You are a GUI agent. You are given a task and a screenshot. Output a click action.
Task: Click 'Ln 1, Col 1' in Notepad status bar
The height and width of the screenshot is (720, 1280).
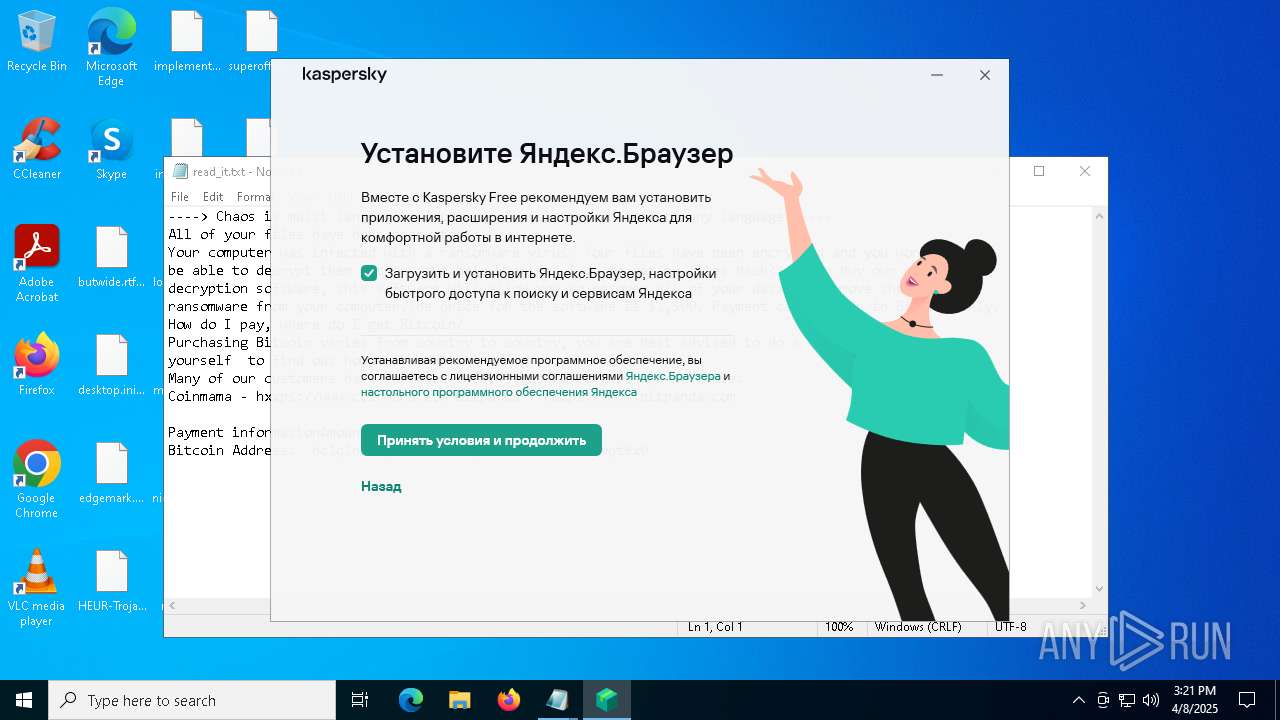(715, 627)
